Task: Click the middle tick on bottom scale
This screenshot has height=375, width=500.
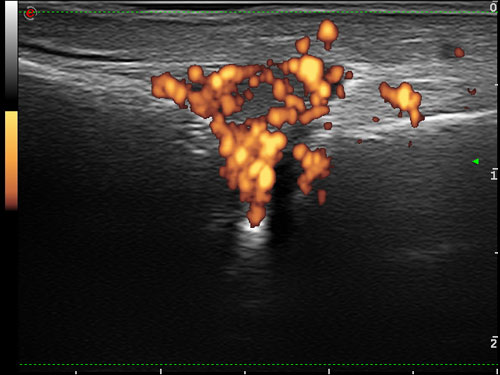Action: coord(245,372)
